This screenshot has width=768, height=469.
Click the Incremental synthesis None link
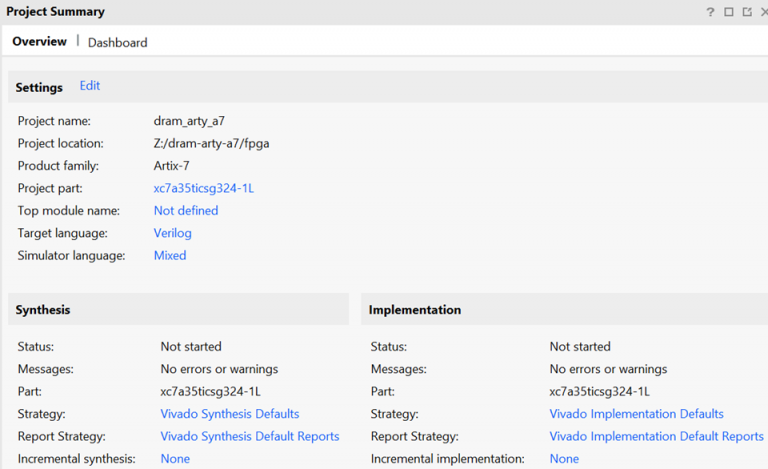tap(175, 459)
